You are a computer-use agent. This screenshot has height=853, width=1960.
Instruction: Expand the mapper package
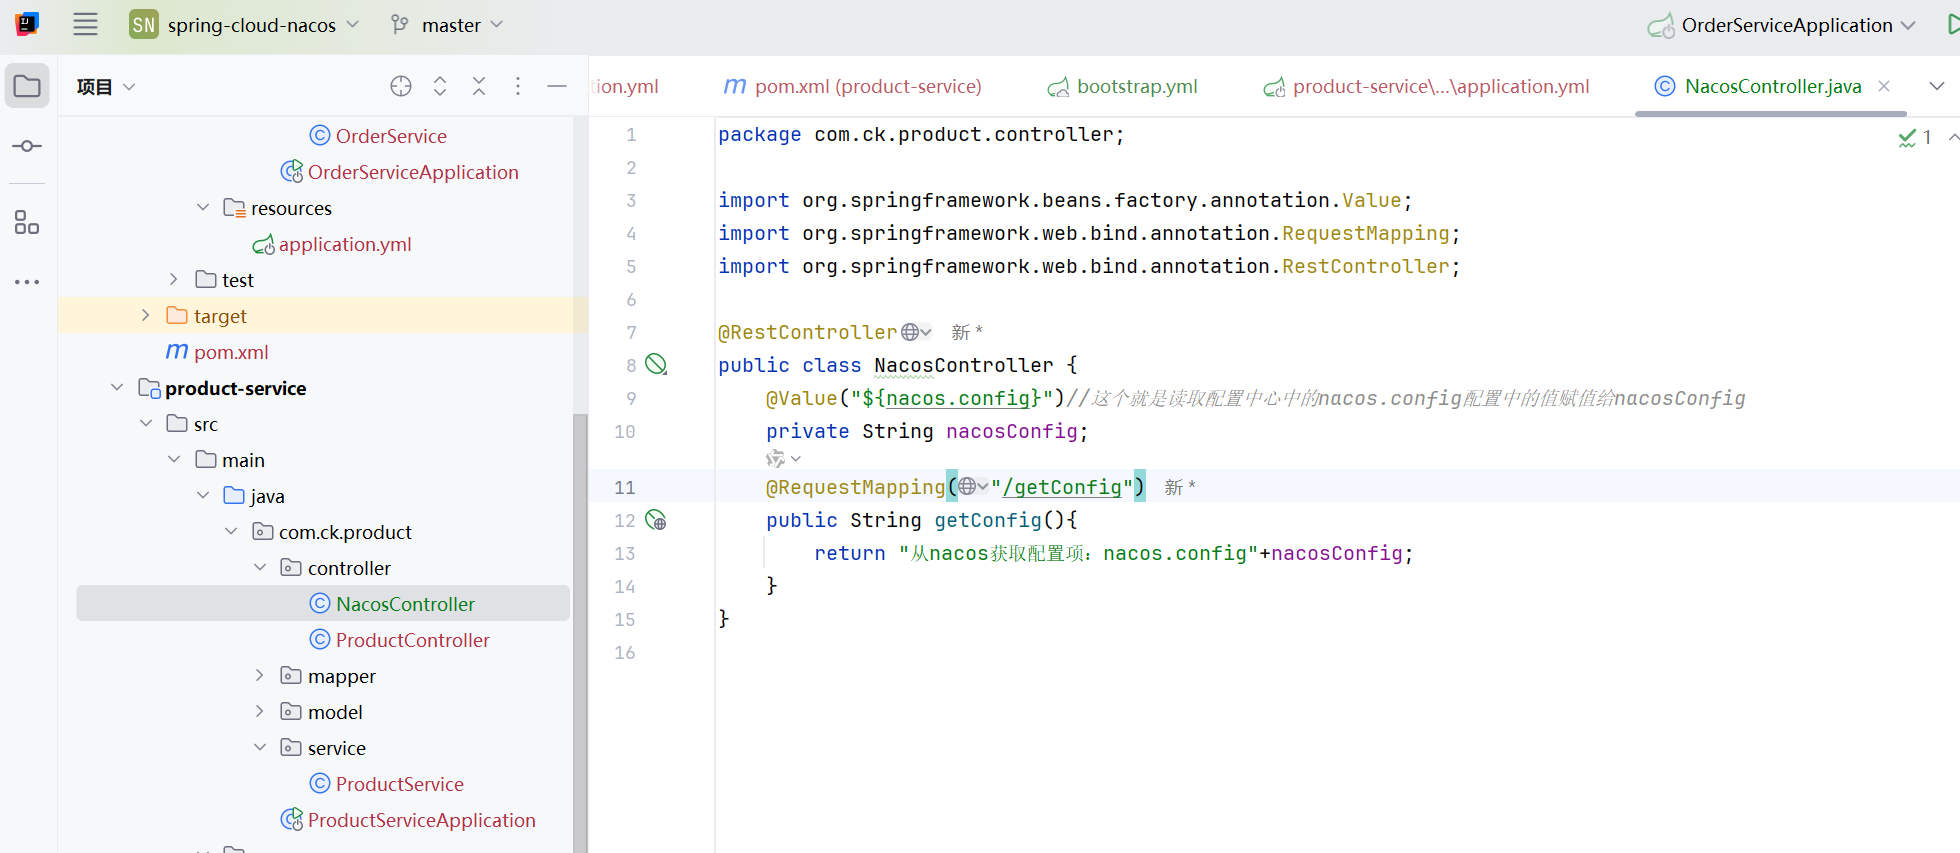point(260,675)
